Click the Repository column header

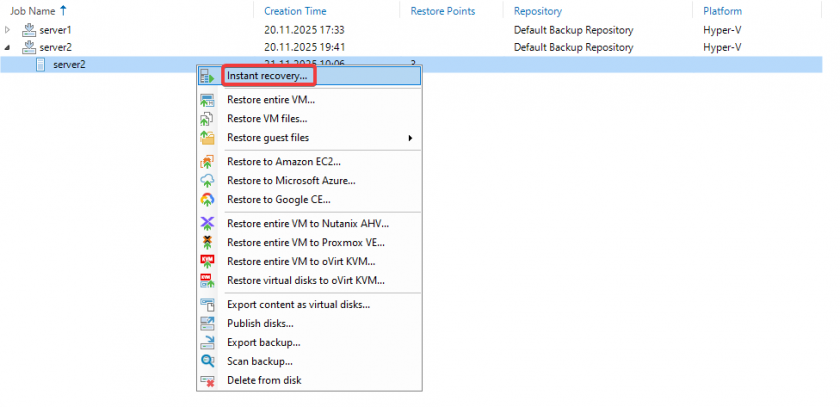537,11
